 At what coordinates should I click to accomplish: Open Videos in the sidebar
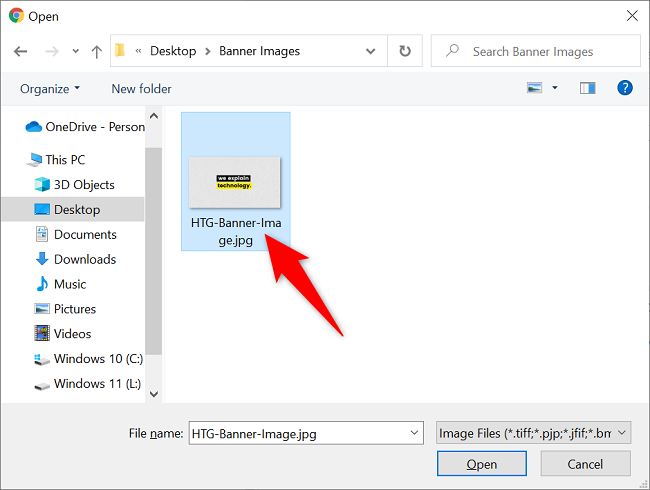63,334
